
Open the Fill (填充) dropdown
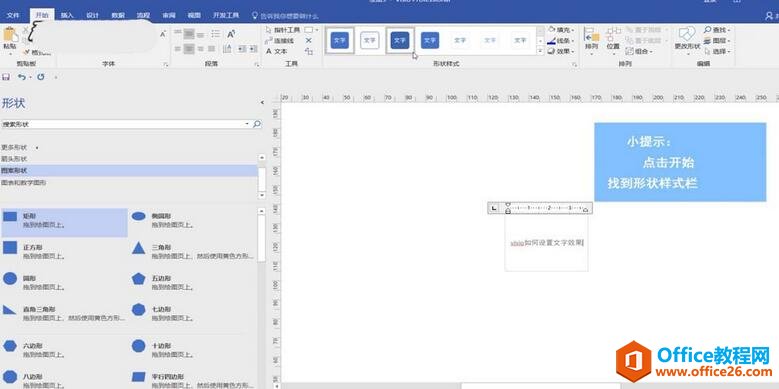tap(561, 30)
